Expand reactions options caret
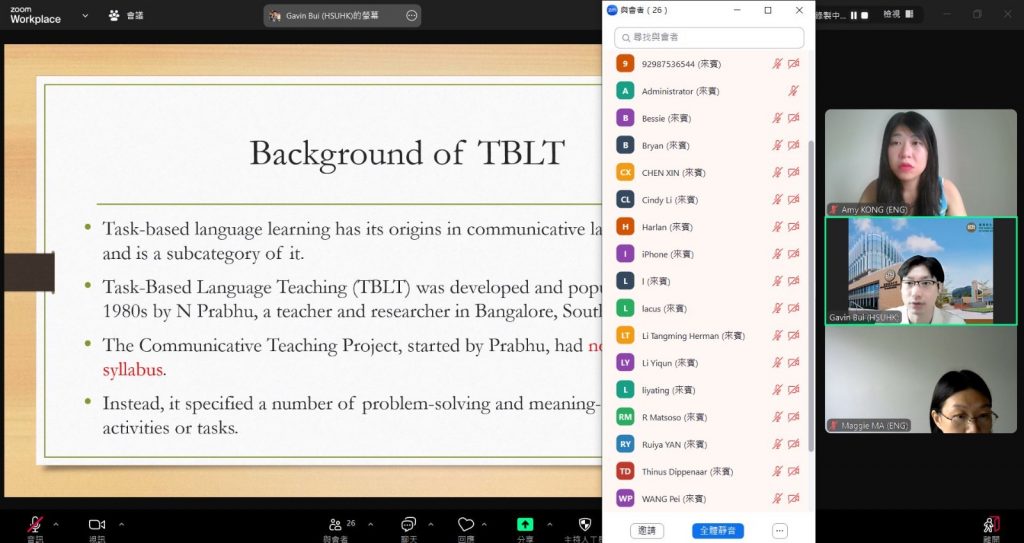Screen dimensions: 1024x543 484,524
